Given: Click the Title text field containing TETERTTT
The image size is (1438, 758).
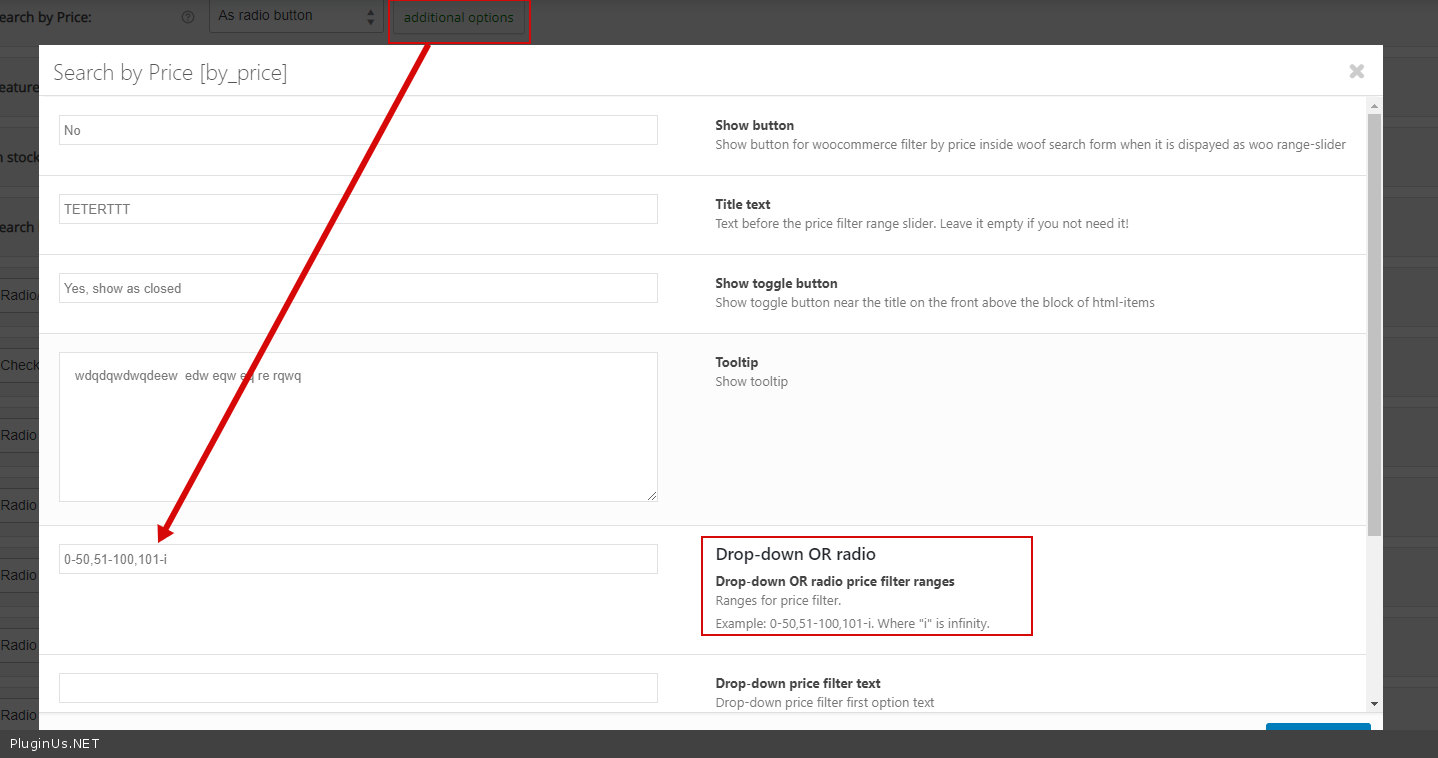Looking at the screenshot, I should [x=358, y=209].
